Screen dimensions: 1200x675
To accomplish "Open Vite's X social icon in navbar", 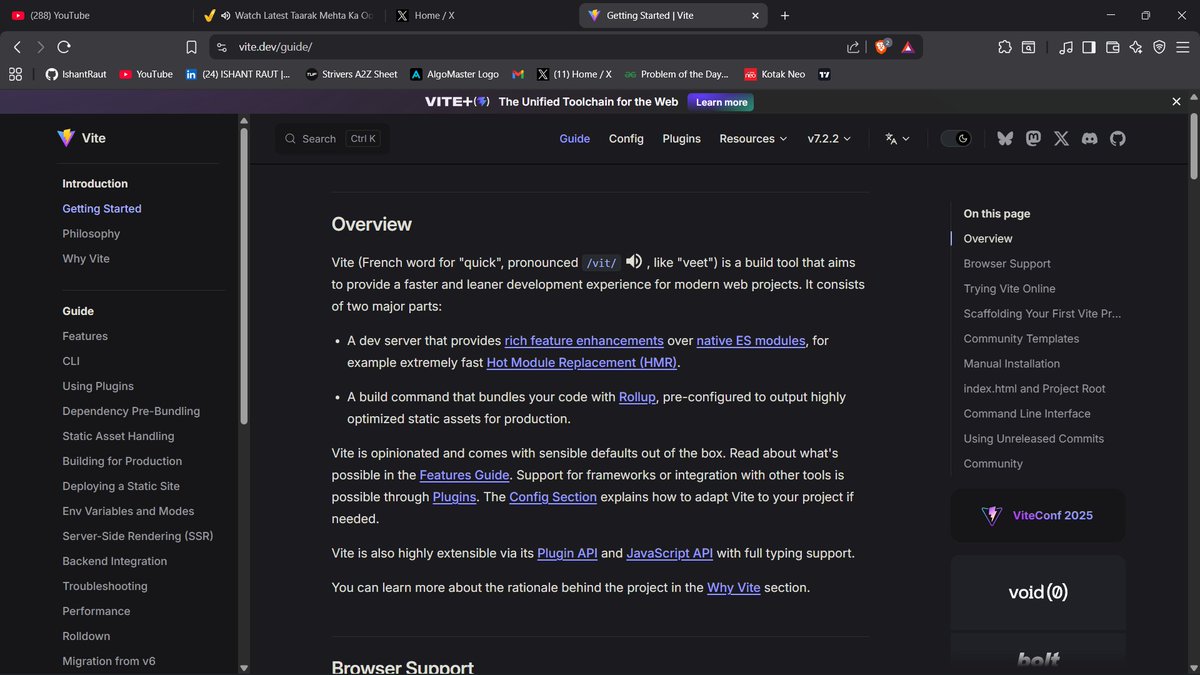I will click(1061, 139).
